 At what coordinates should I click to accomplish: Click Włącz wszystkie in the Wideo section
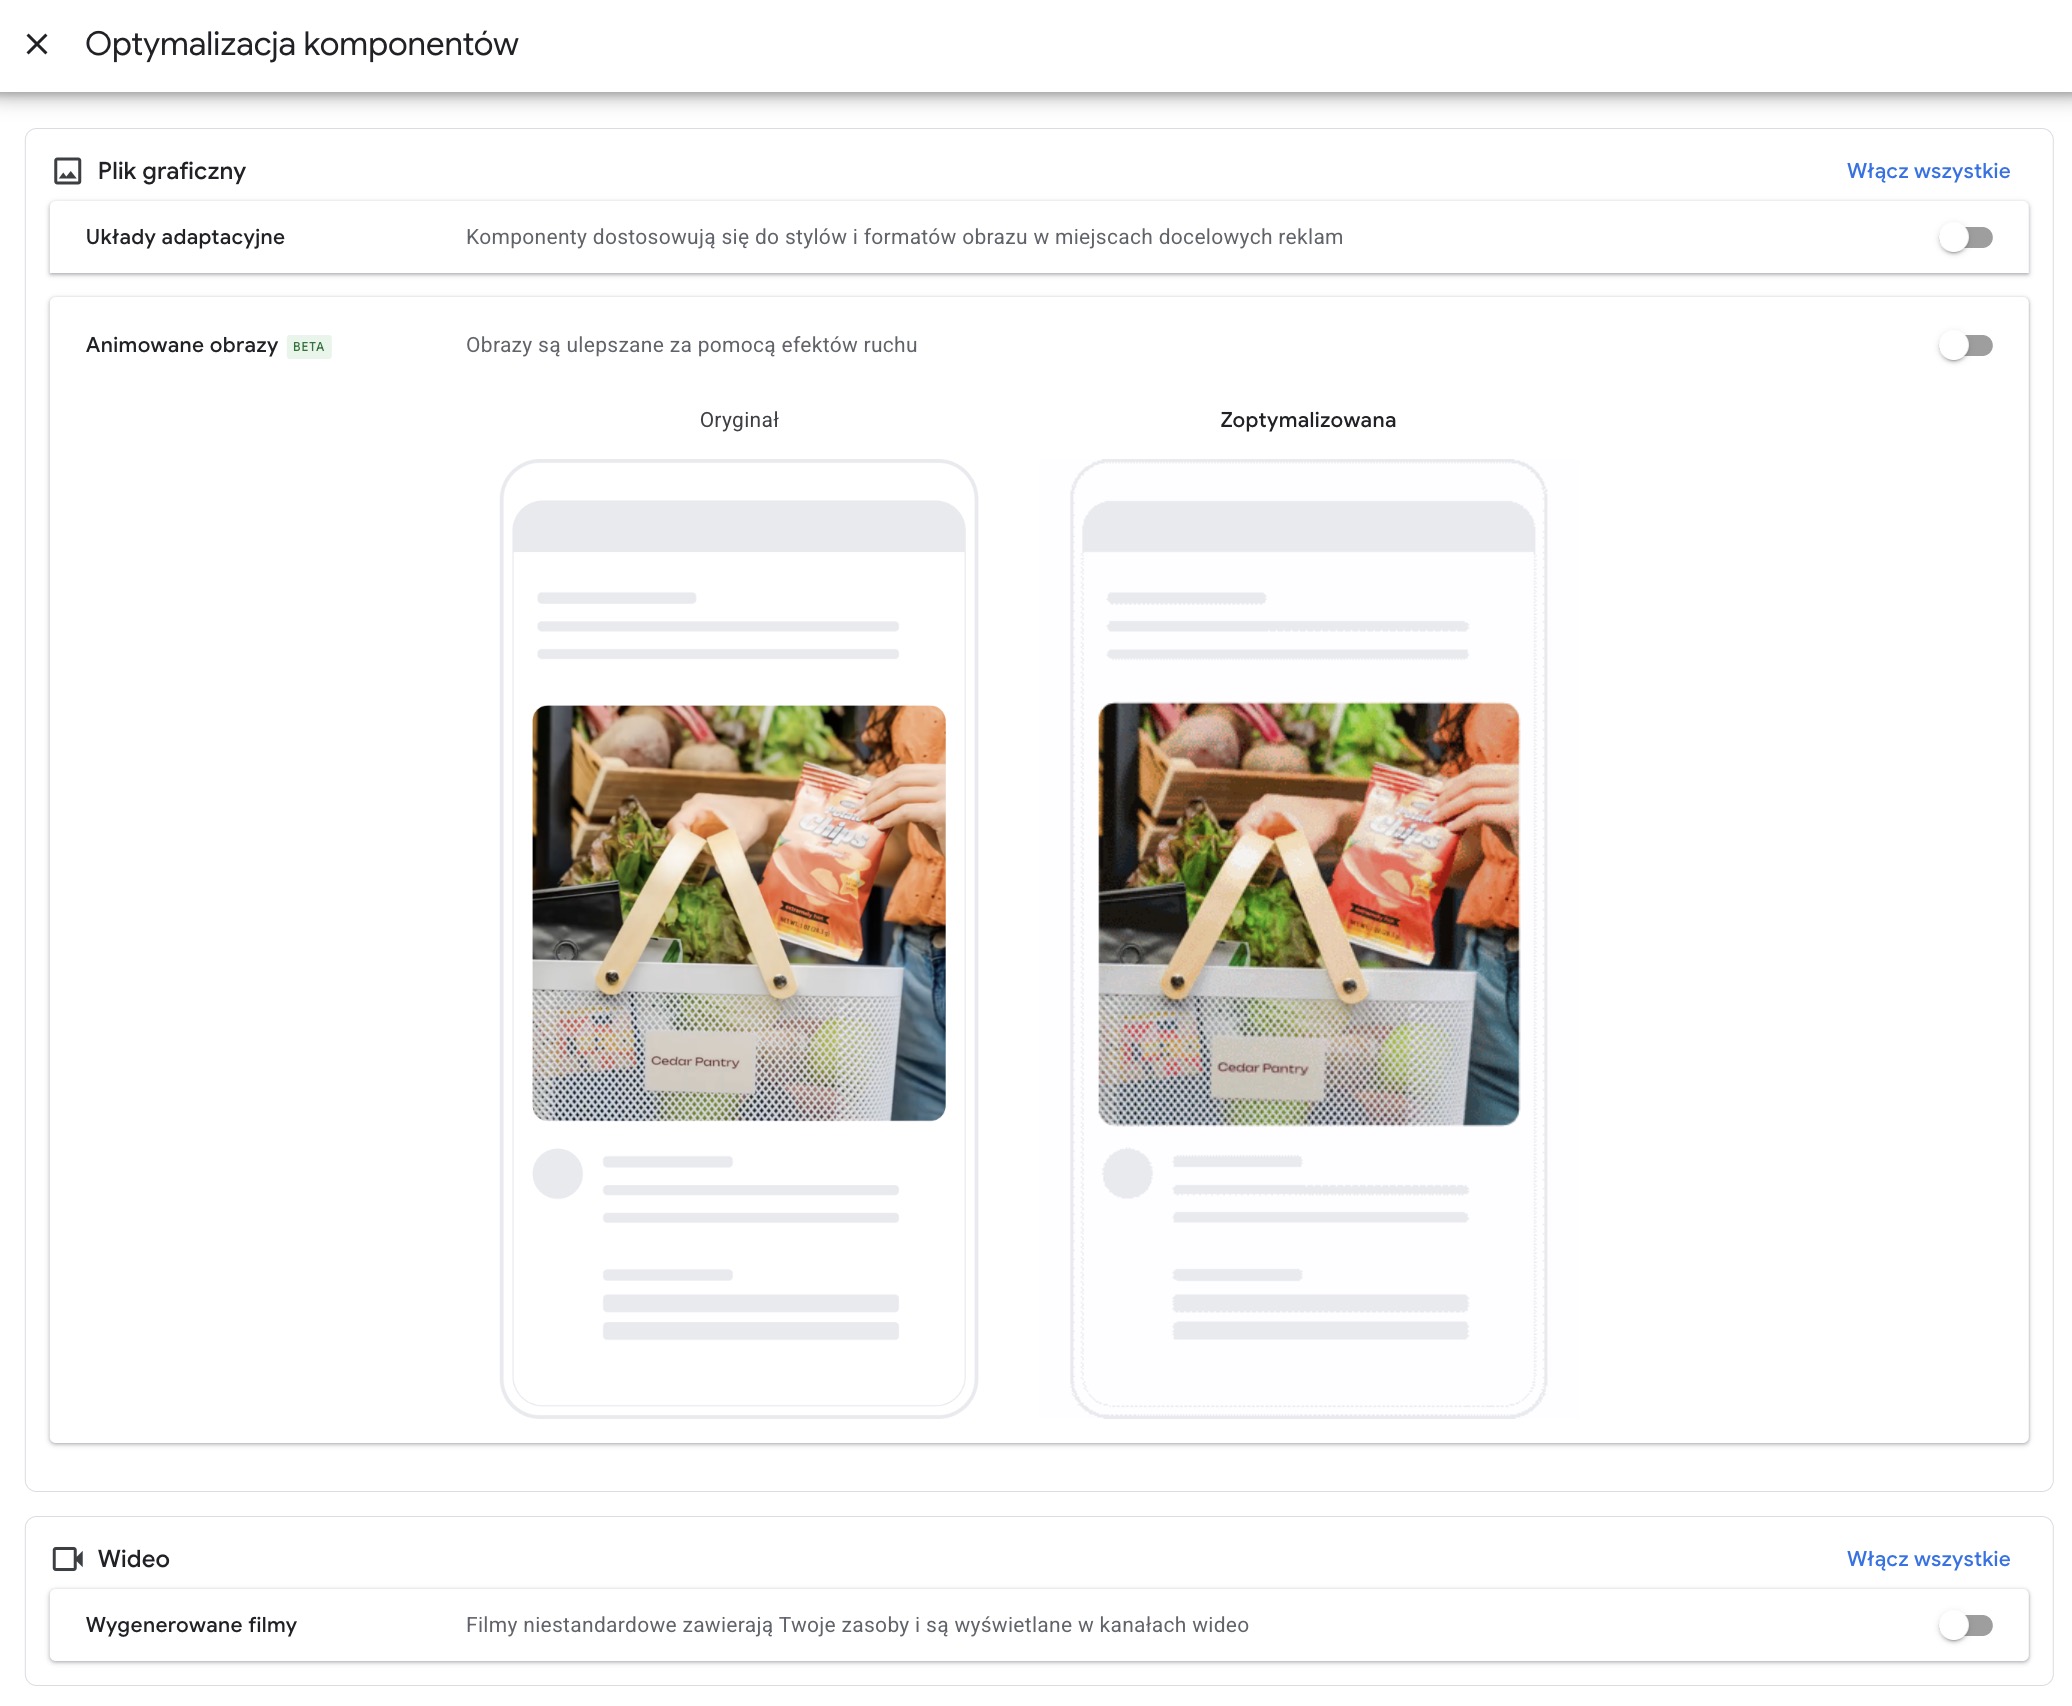coord(1928,1559)
